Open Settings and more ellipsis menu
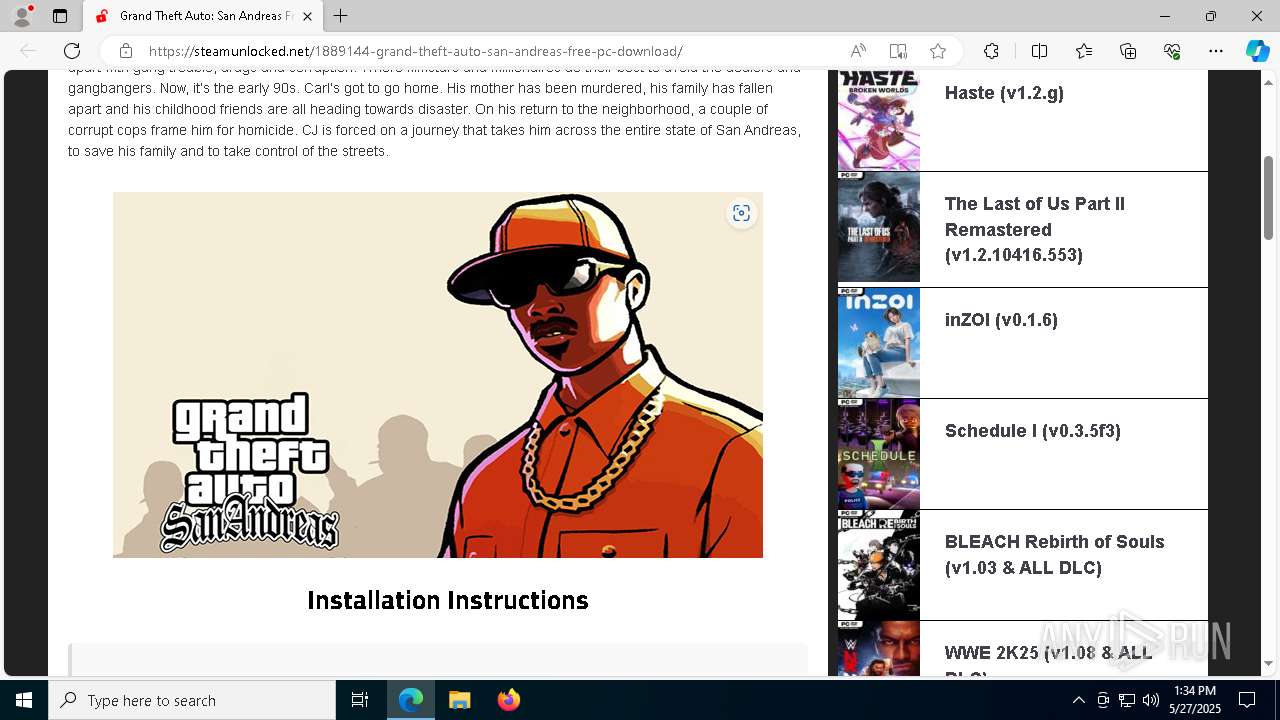The height and width of the screenshot is (720, 1280). 1216,51
